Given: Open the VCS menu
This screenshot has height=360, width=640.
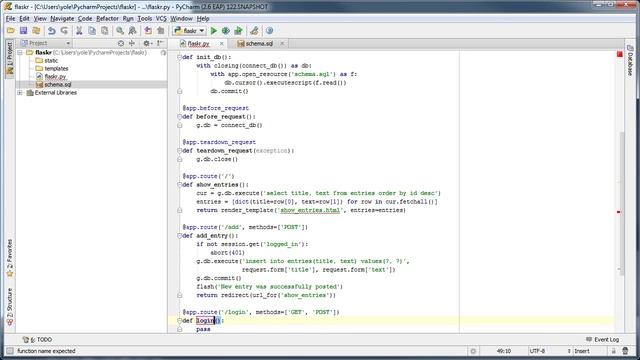Looking at the screenshot, I should point(161,18).
